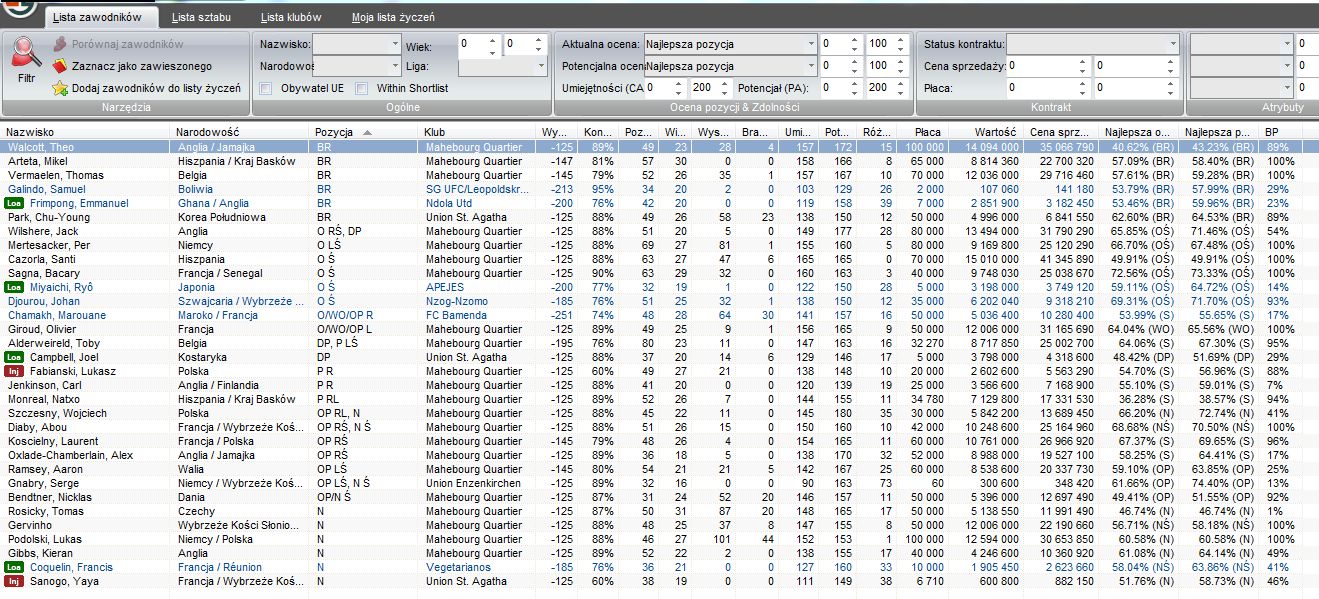The width and height of the screenshot is (1319, 599).
Task: Open the Moja lista życzeń tab
Action: (393, 17)
